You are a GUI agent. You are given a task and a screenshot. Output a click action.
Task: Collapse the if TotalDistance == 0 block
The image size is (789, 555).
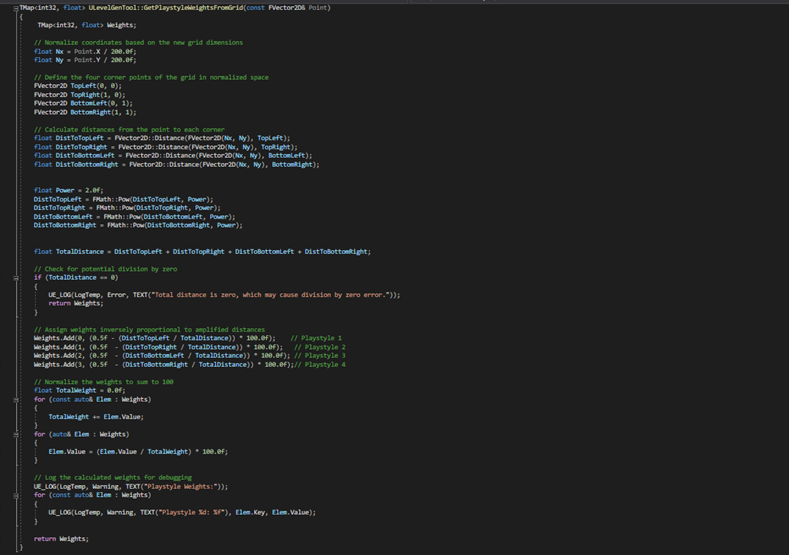click(x=15, y=278)
